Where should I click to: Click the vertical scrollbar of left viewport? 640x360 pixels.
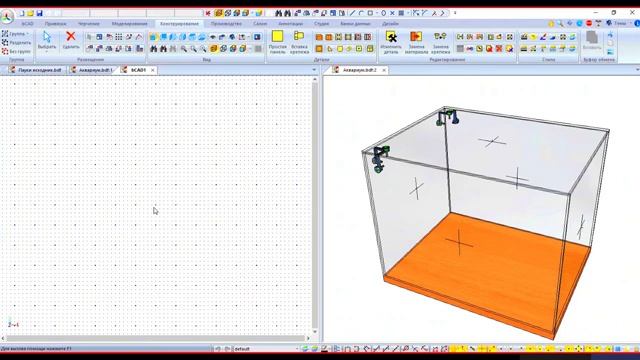(x=315, y=204)
